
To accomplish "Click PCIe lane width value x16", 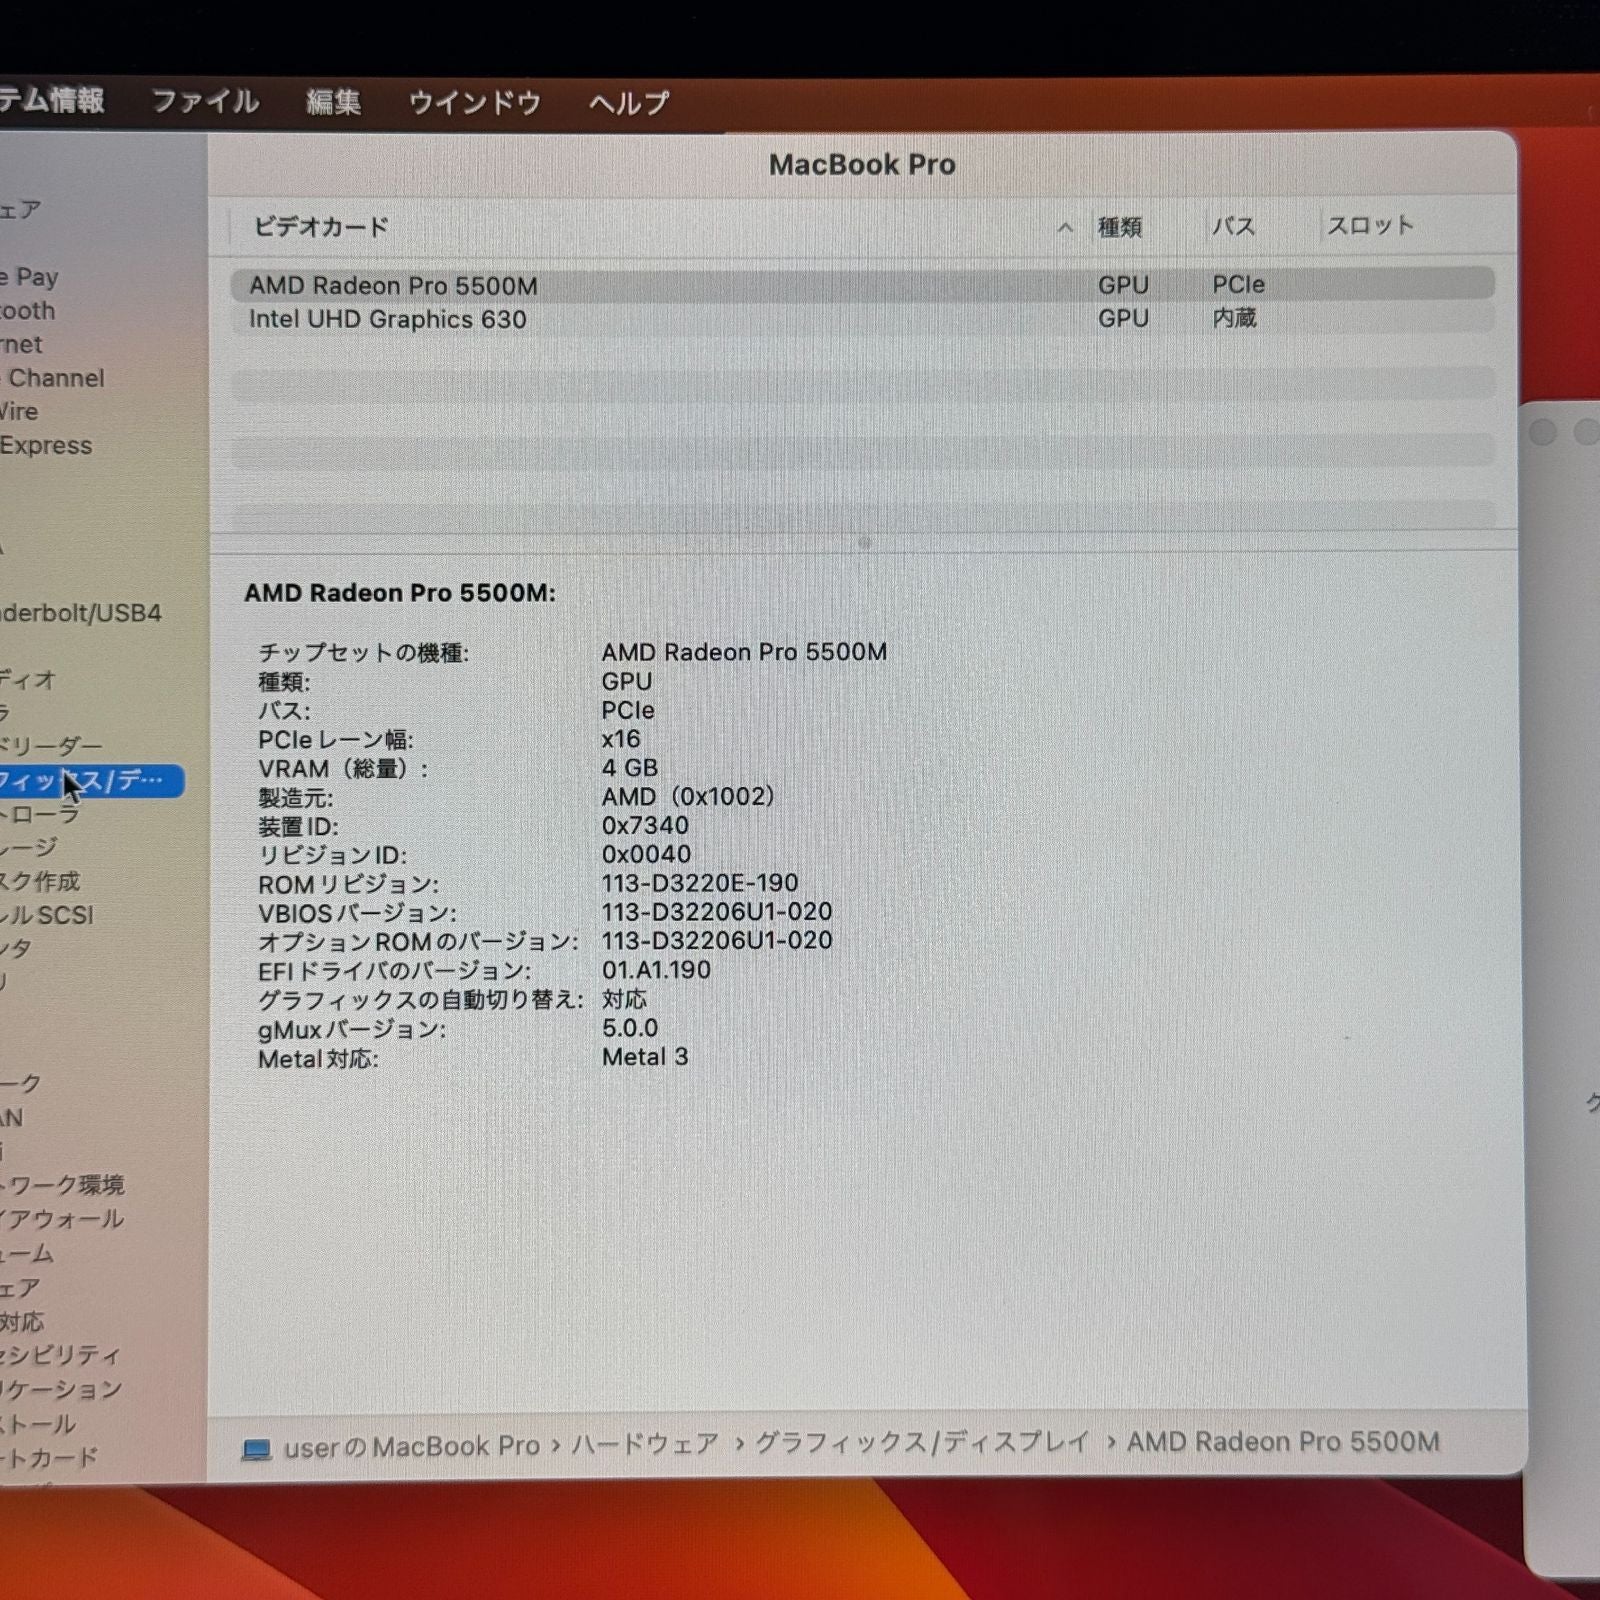I will (621, 739).
